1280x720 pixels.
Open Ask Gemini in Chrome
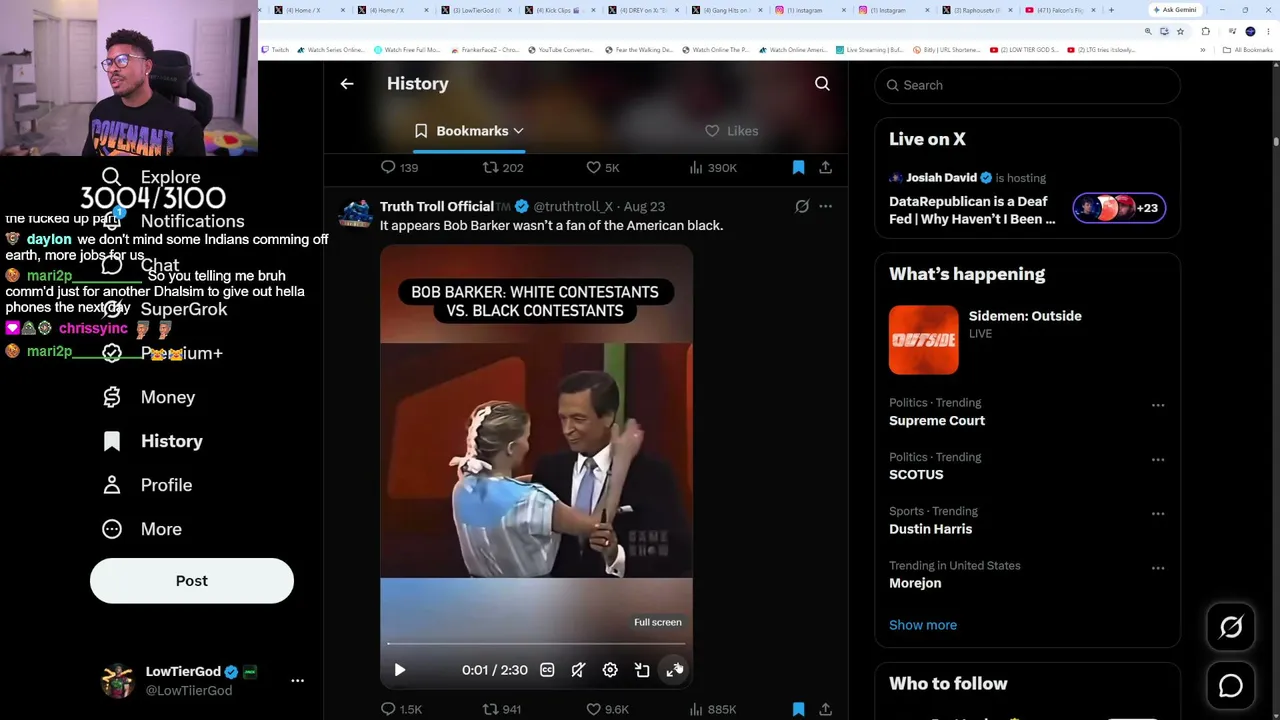pyautogui.click(x=1175, y=10)
